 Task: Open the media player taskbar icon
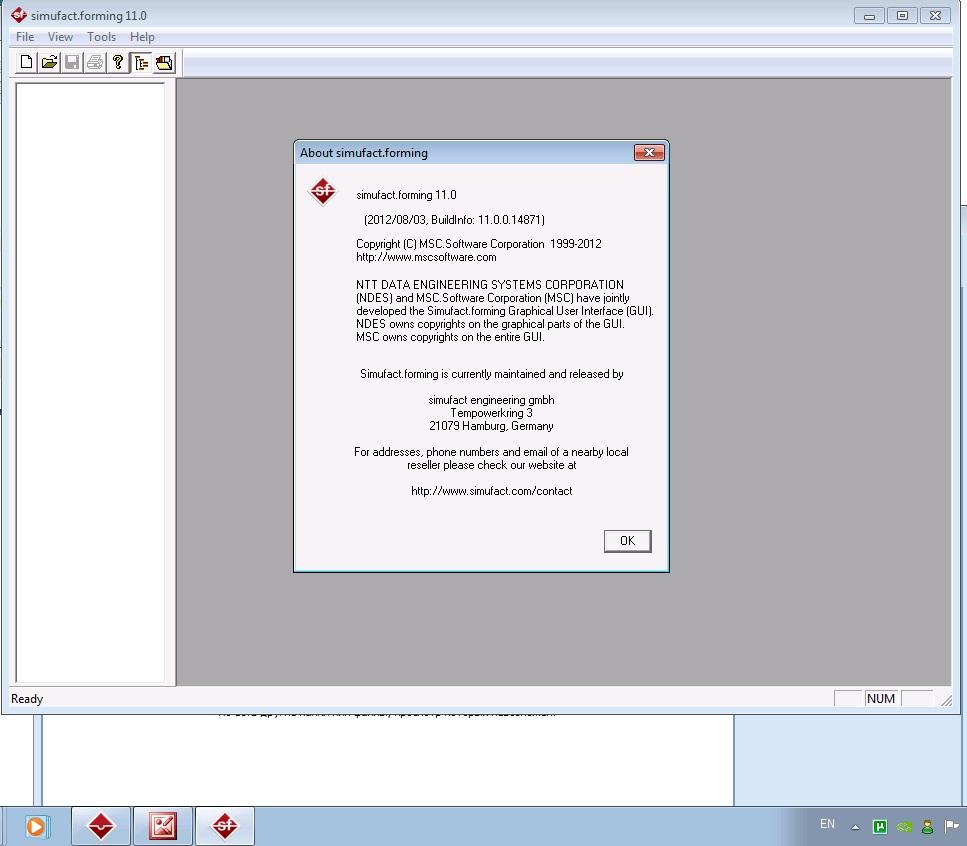tap(37, 826)
